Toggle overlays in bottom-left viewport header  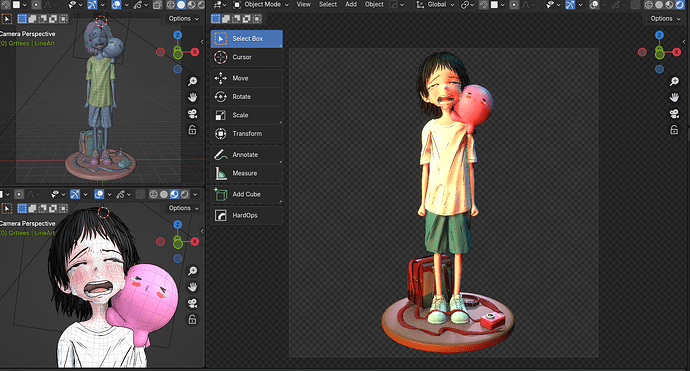(x=99, y=194)
